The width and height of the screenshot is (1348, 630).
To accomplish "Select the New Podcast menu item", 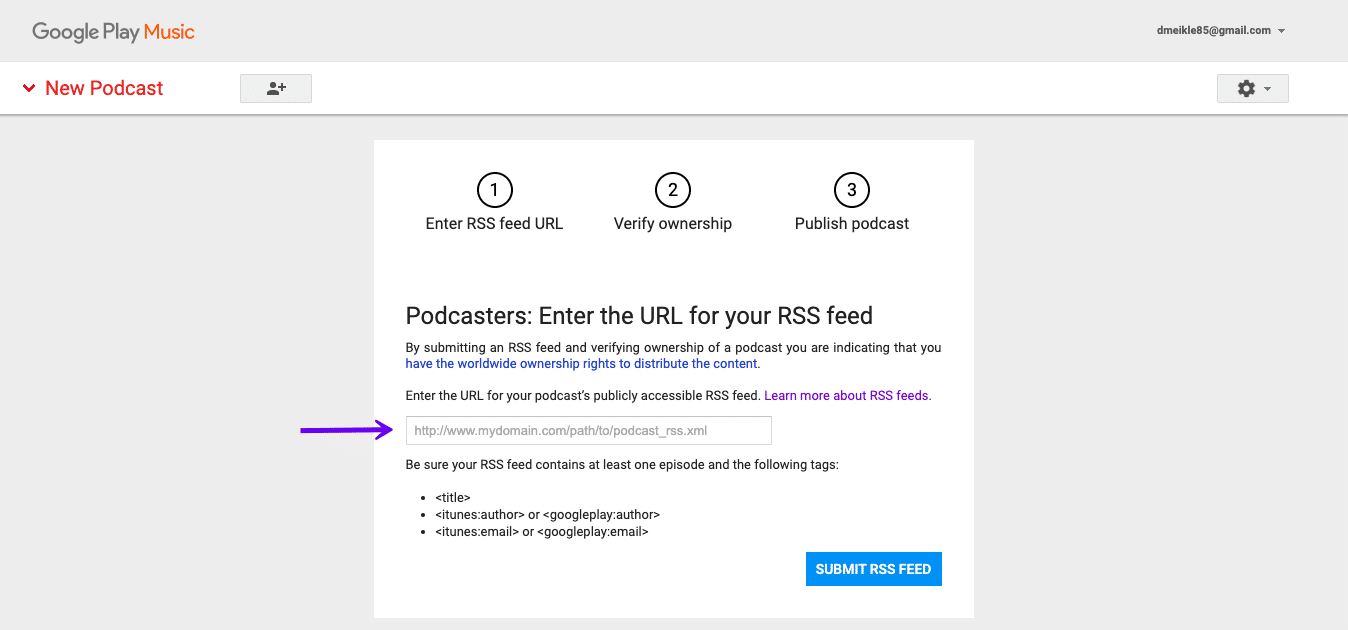I will [x=103, y=88].
